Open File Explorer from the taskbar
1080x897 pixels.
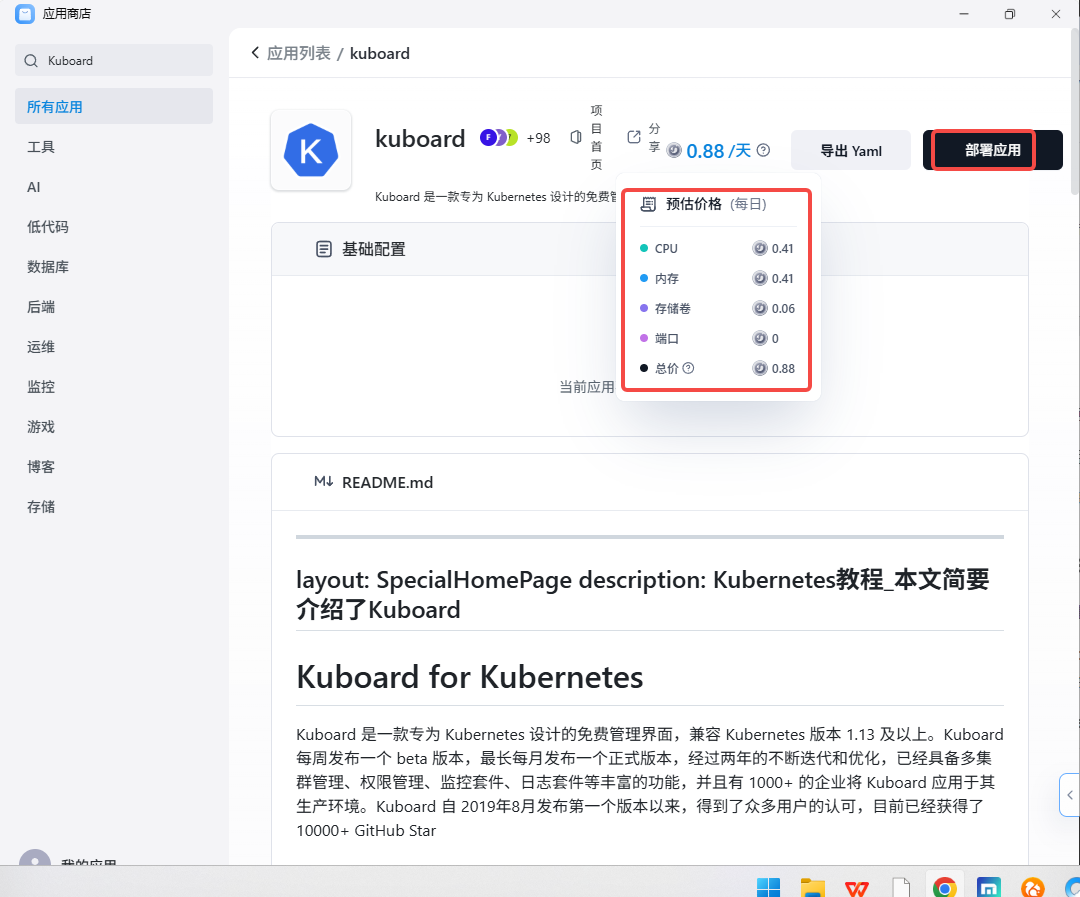(813, 887)
